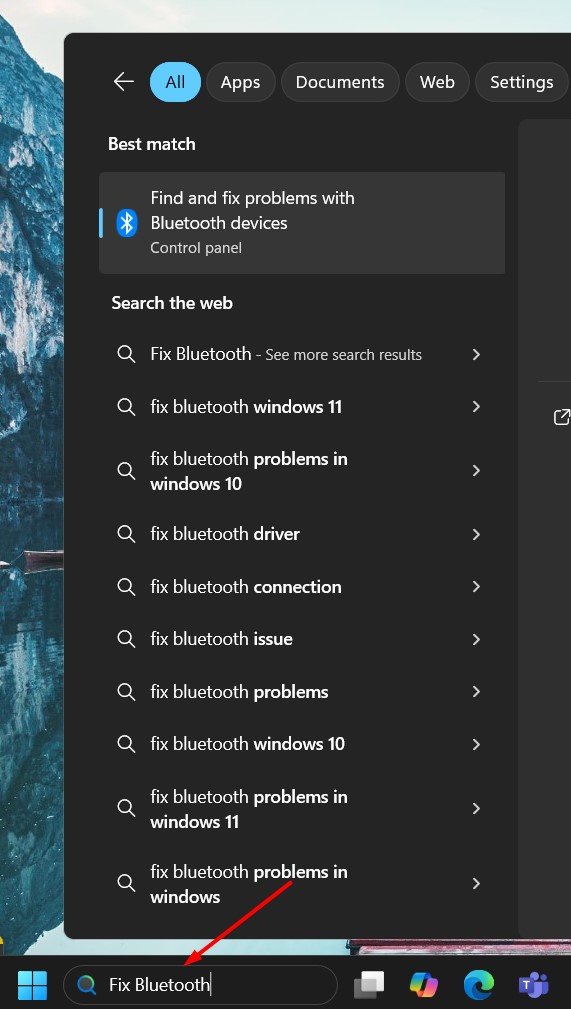Open the Windows Start menu
571x1009 pixels.
[32, 985]
